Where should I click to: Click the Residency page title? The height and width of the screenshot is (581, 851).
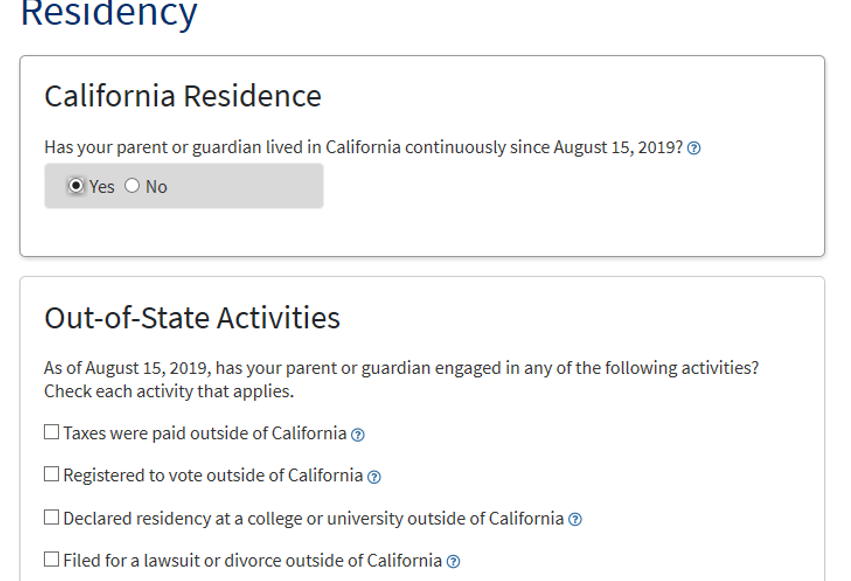[x=109, y=14]
